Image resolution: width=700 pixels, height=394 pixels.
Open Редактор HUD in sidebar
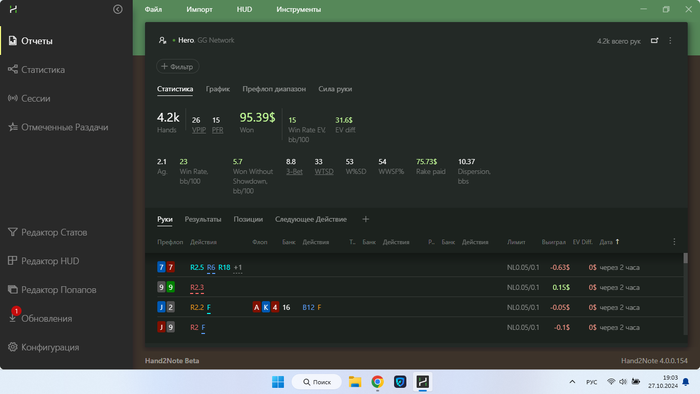click(x=66, y=261)
